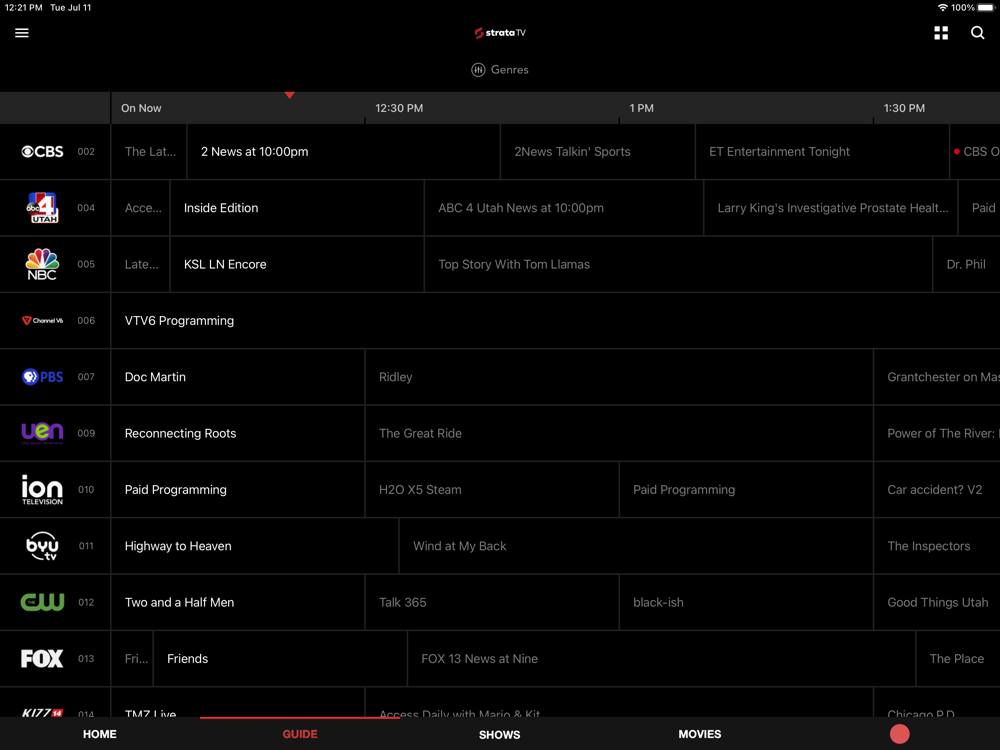Check the battery status indicator
The image size is (1000, 750).
(985, 8)
